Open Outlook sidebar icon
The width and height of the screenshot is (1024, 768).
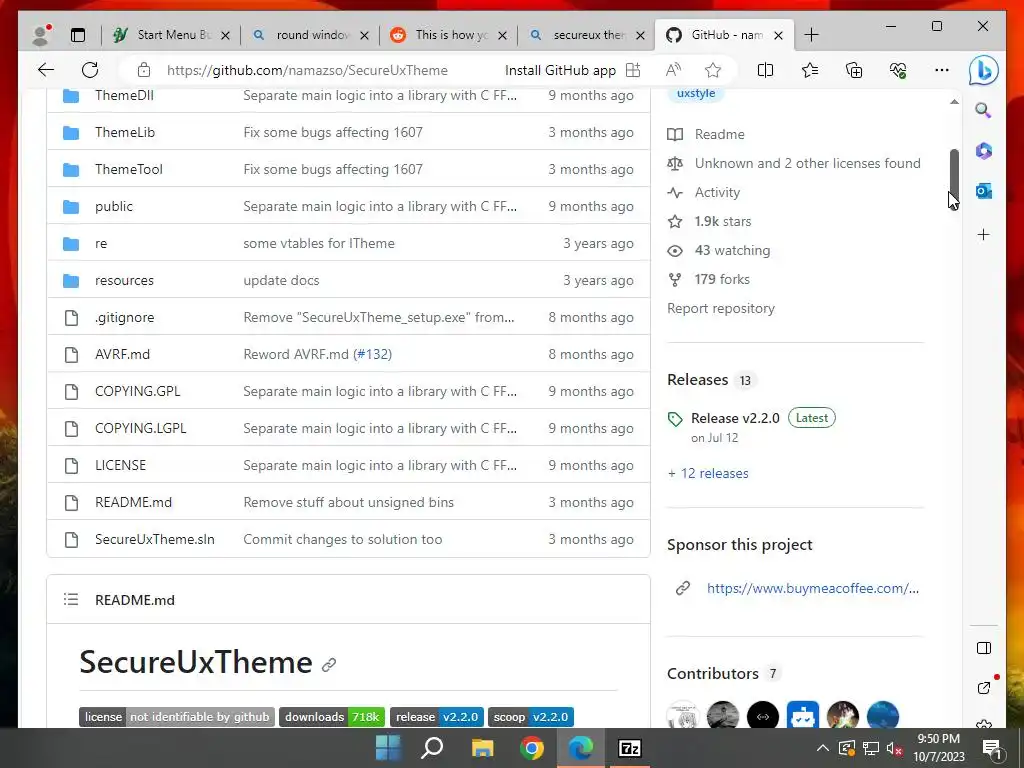point(984,191)
